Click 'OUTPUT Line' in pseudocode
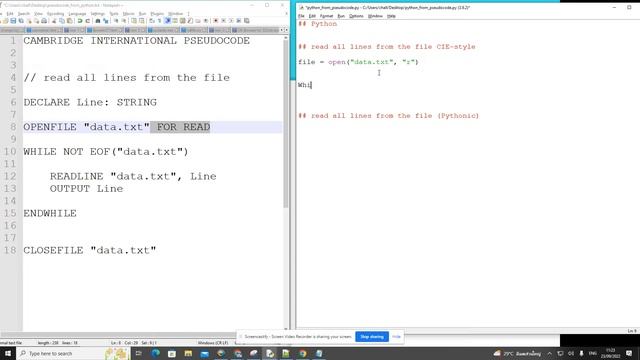This screenshot has height=360, width=640. coord(86,189)
